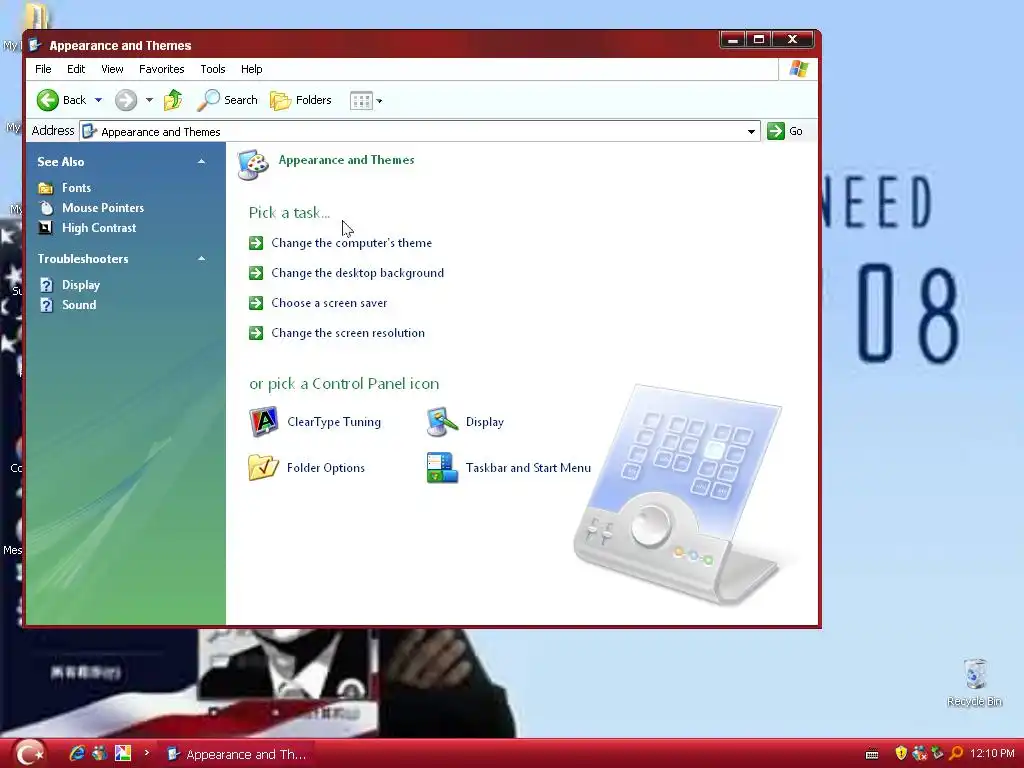Open the Display troubleshooter
The width and height of the screenshot is (1024, 768).
tap(81, 285)
